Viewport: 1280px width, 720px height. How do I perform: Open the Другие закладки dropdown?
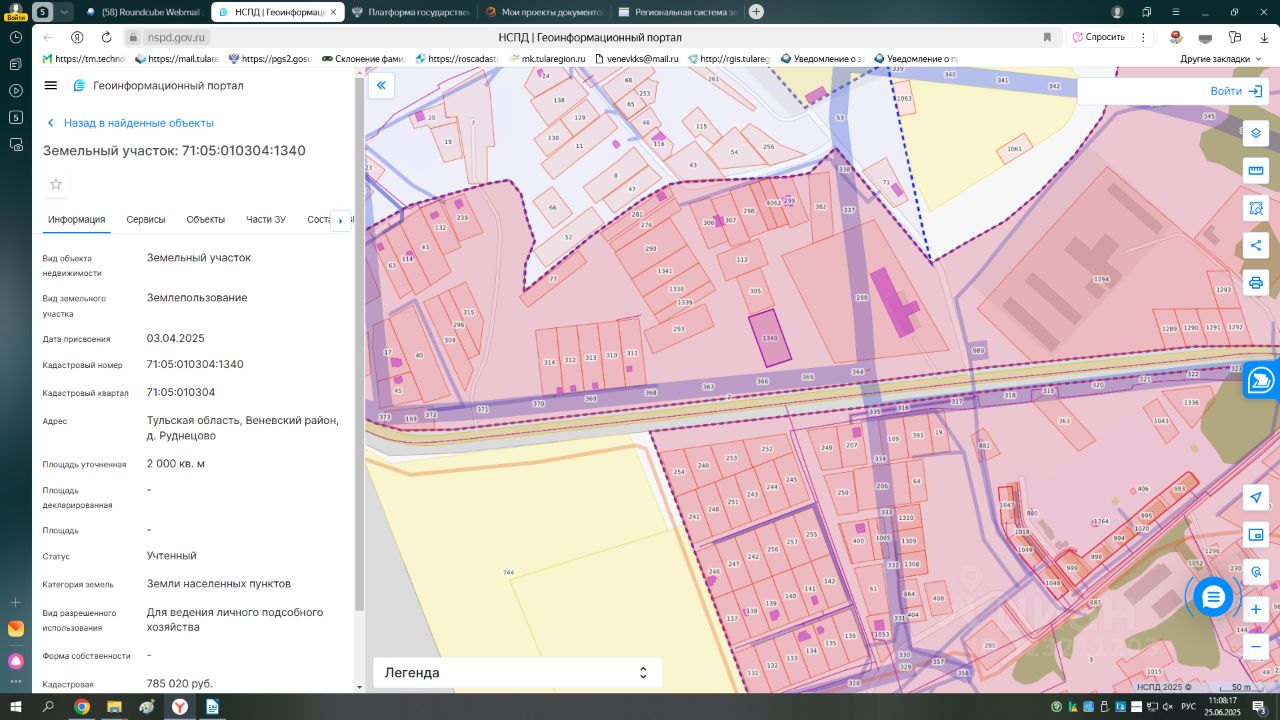[1220, 59]
